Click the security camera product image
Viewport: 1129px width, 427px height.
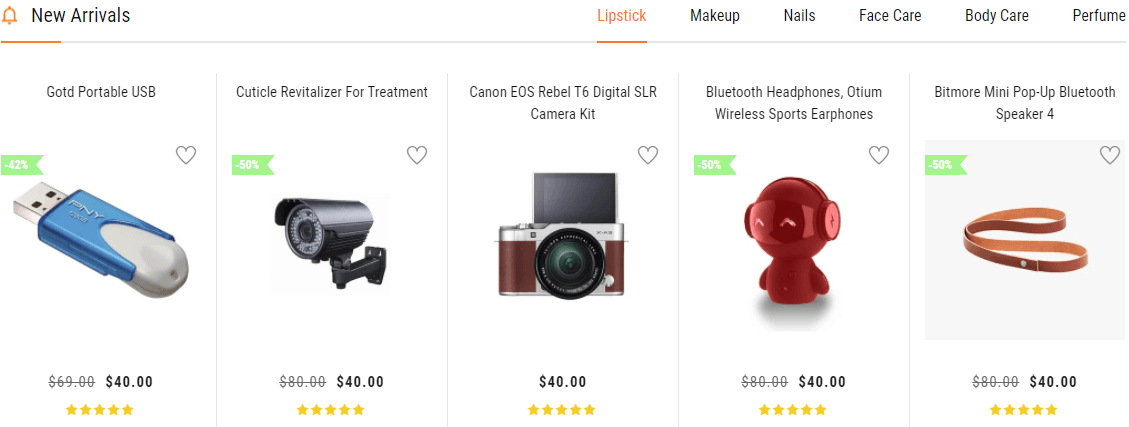(330, 243)
